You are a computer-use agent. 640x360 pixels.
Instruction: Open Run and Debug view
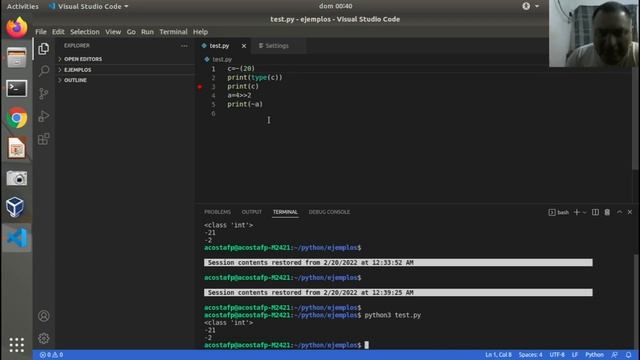pos(44,116)
